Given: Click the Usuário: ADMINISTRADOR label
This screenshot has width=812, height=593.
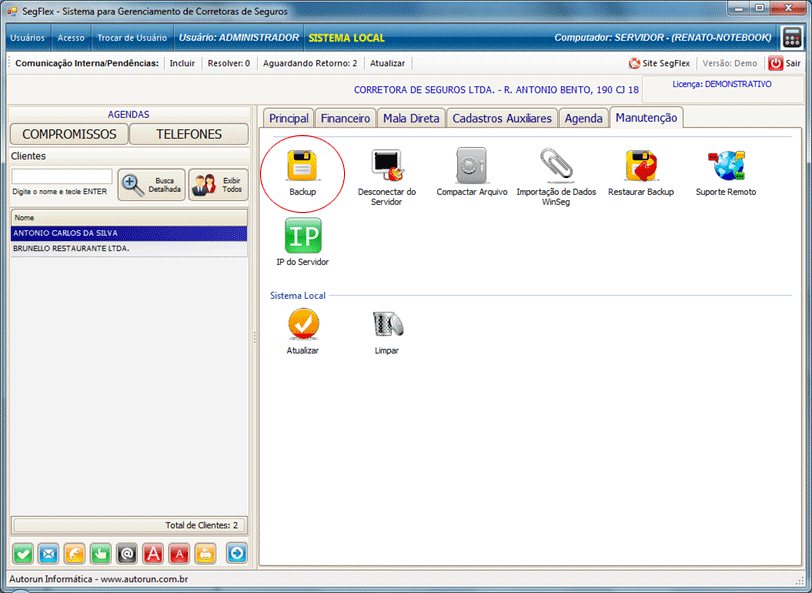Looking at the screenshot, I should (239, 38).
